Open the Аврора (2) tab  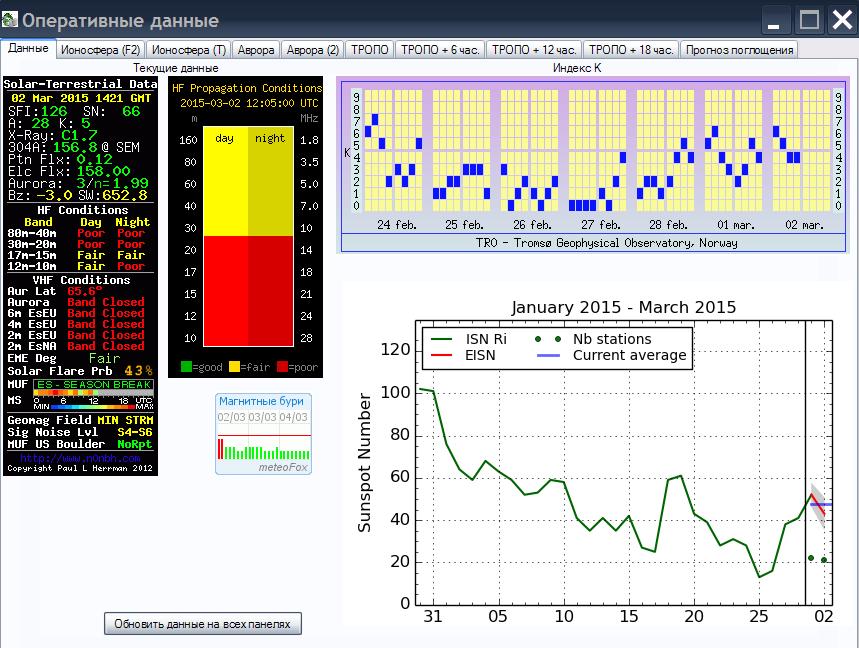[x=313, y=50]
